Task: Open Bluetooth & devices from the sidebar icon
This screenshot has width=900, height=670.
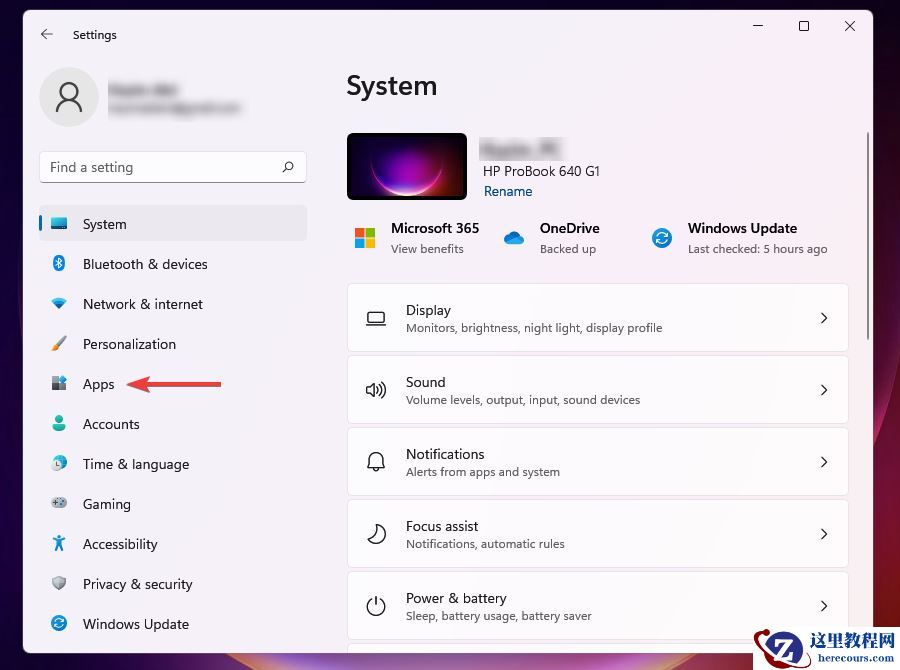Action: (59, 264)
